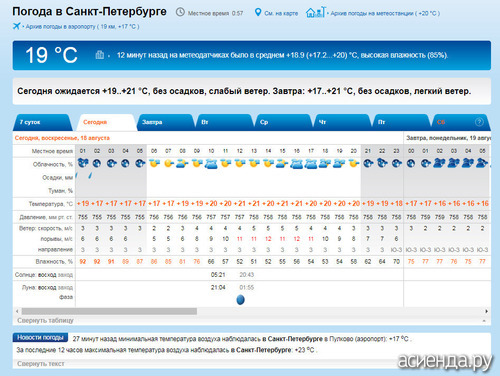The width and height of the screenshot is (500, 376).
Task: Open the Вт day tab
Action: (x=224, y=122)
